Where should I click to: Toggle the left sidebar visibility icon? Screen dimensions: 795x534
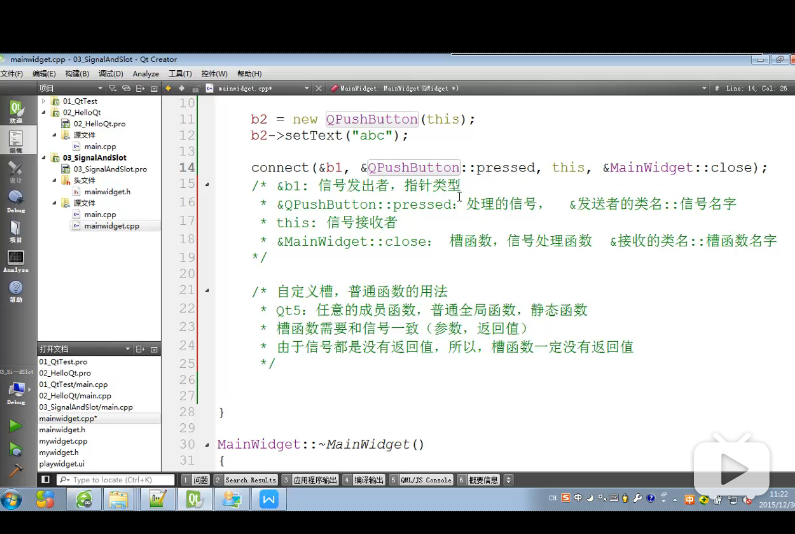point(45,480)
